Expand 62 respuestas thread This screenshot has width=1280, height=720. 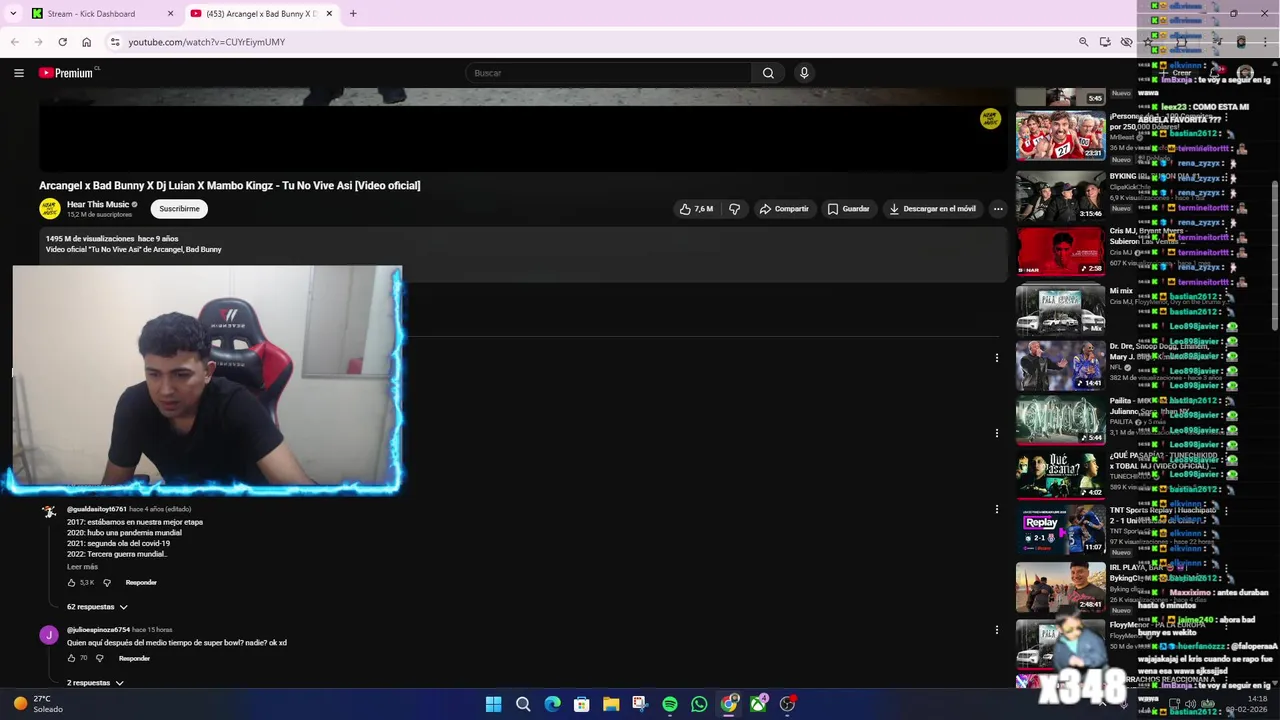pyautogui.click(x=97, y=607)
